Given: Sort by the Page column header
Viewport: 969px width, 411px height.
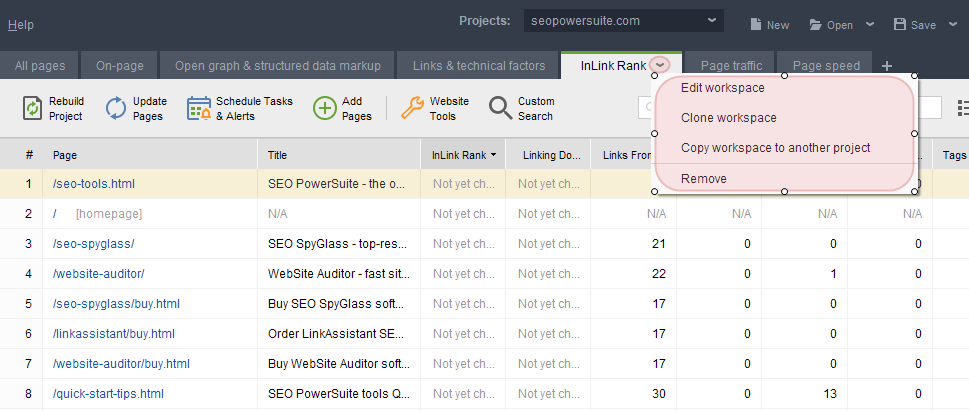Looking at the screenshot, I should tap(150, 155).
